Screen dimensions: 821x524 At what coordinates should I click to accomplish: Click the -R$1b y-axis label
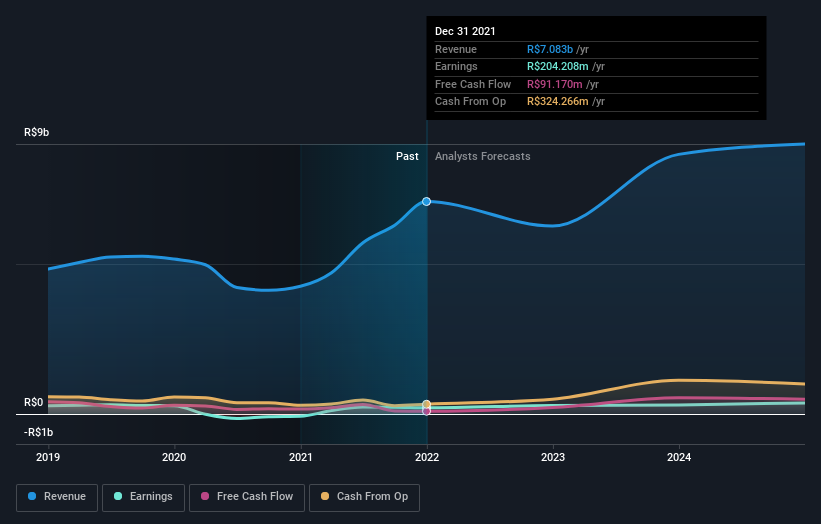38,432
